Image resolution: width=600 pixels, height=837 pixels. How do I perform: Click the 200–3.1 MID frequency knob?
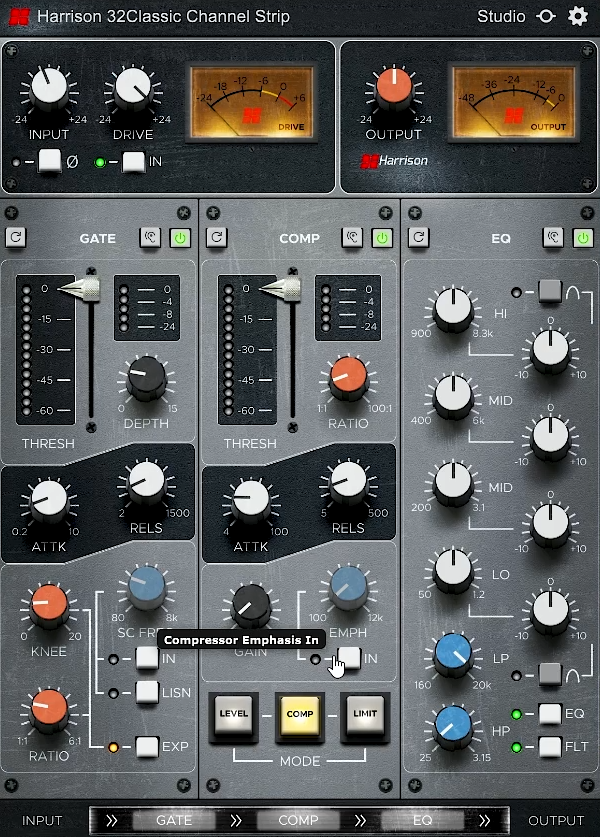pyautogui.click(x=453, y=483)
